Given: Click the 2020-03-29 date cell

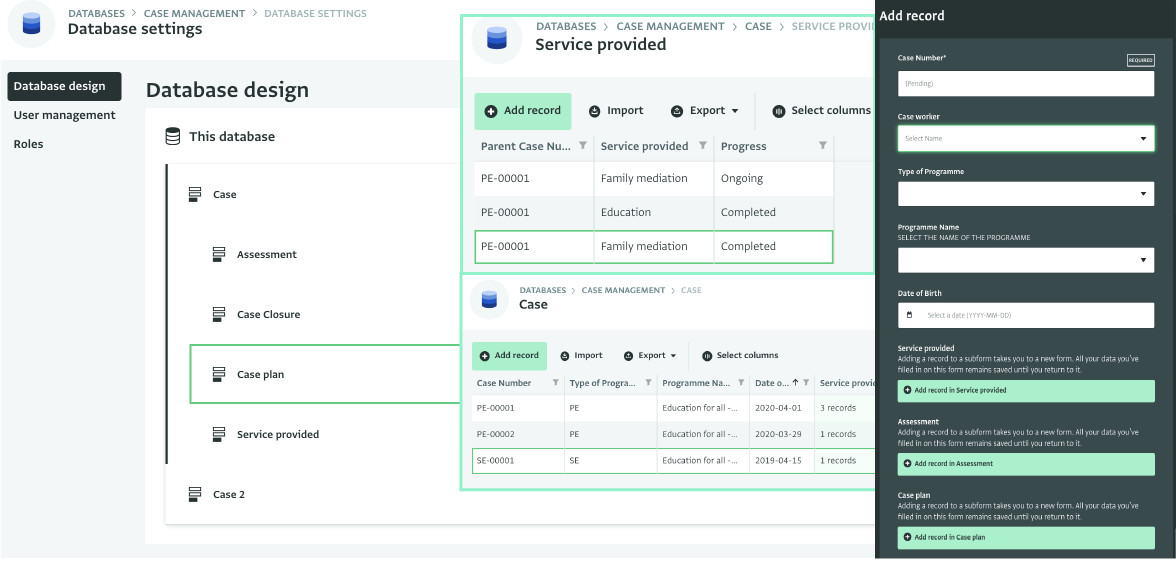Looking at the screenshot, I should (x=782, y=434).
